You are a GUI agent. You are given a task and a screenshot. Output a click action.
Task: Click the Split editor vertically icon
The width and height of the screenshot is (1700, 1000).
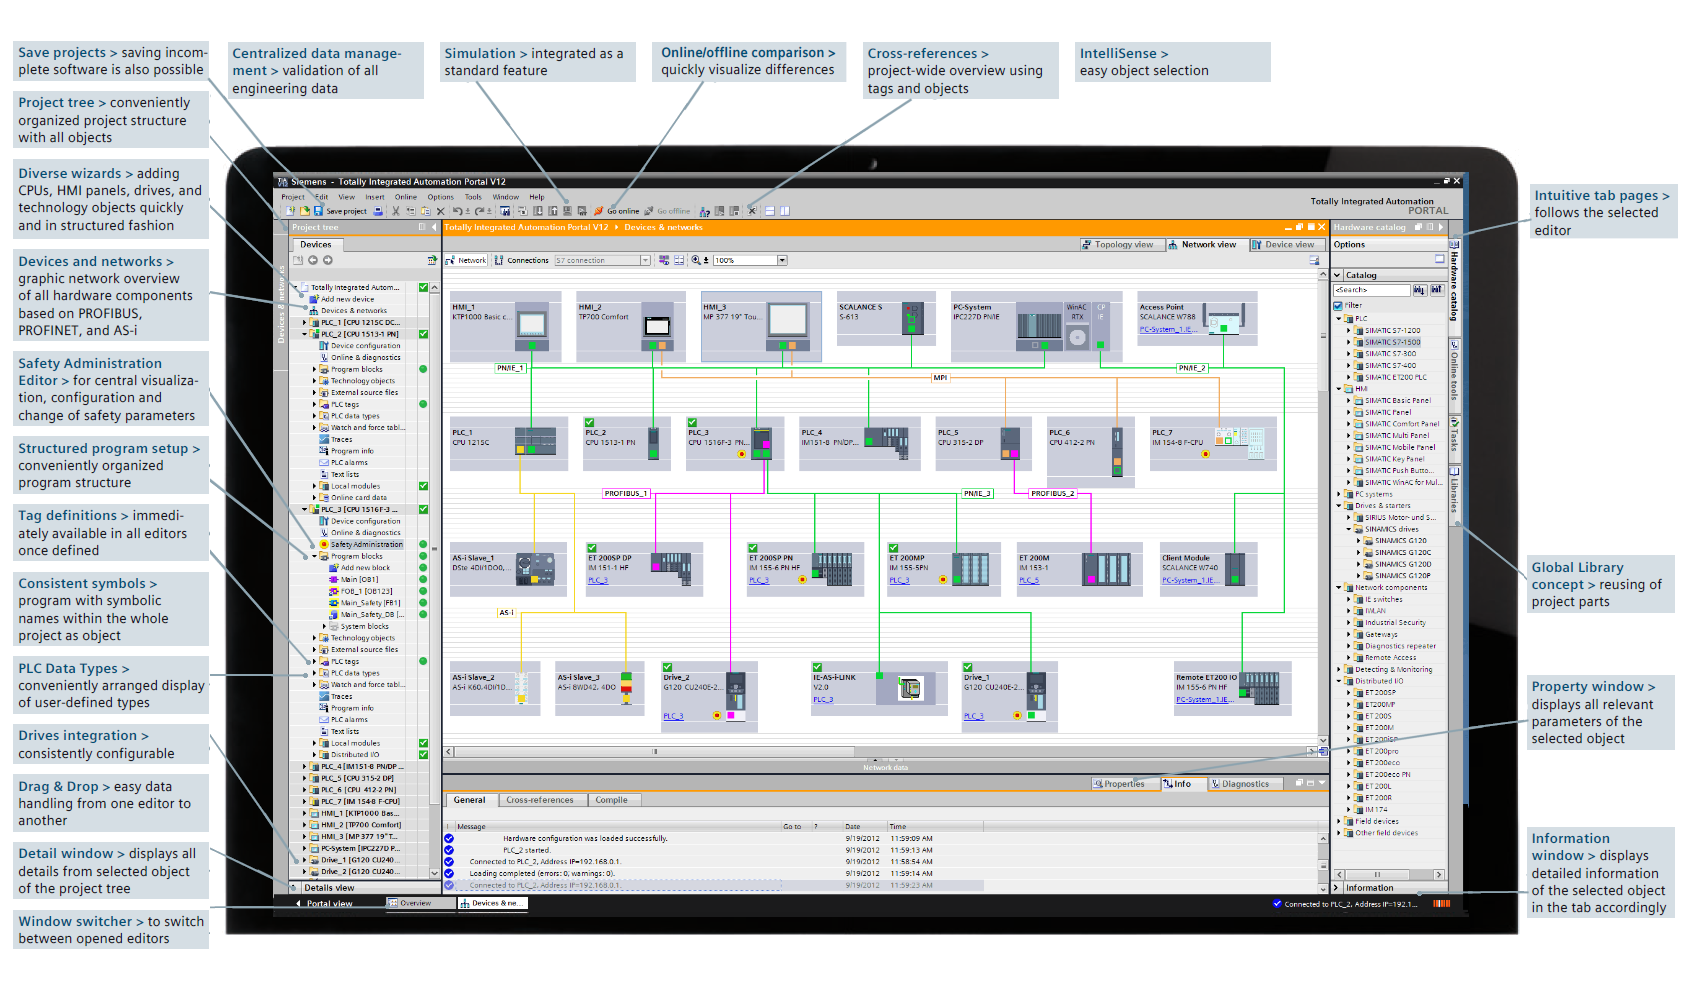785,211
